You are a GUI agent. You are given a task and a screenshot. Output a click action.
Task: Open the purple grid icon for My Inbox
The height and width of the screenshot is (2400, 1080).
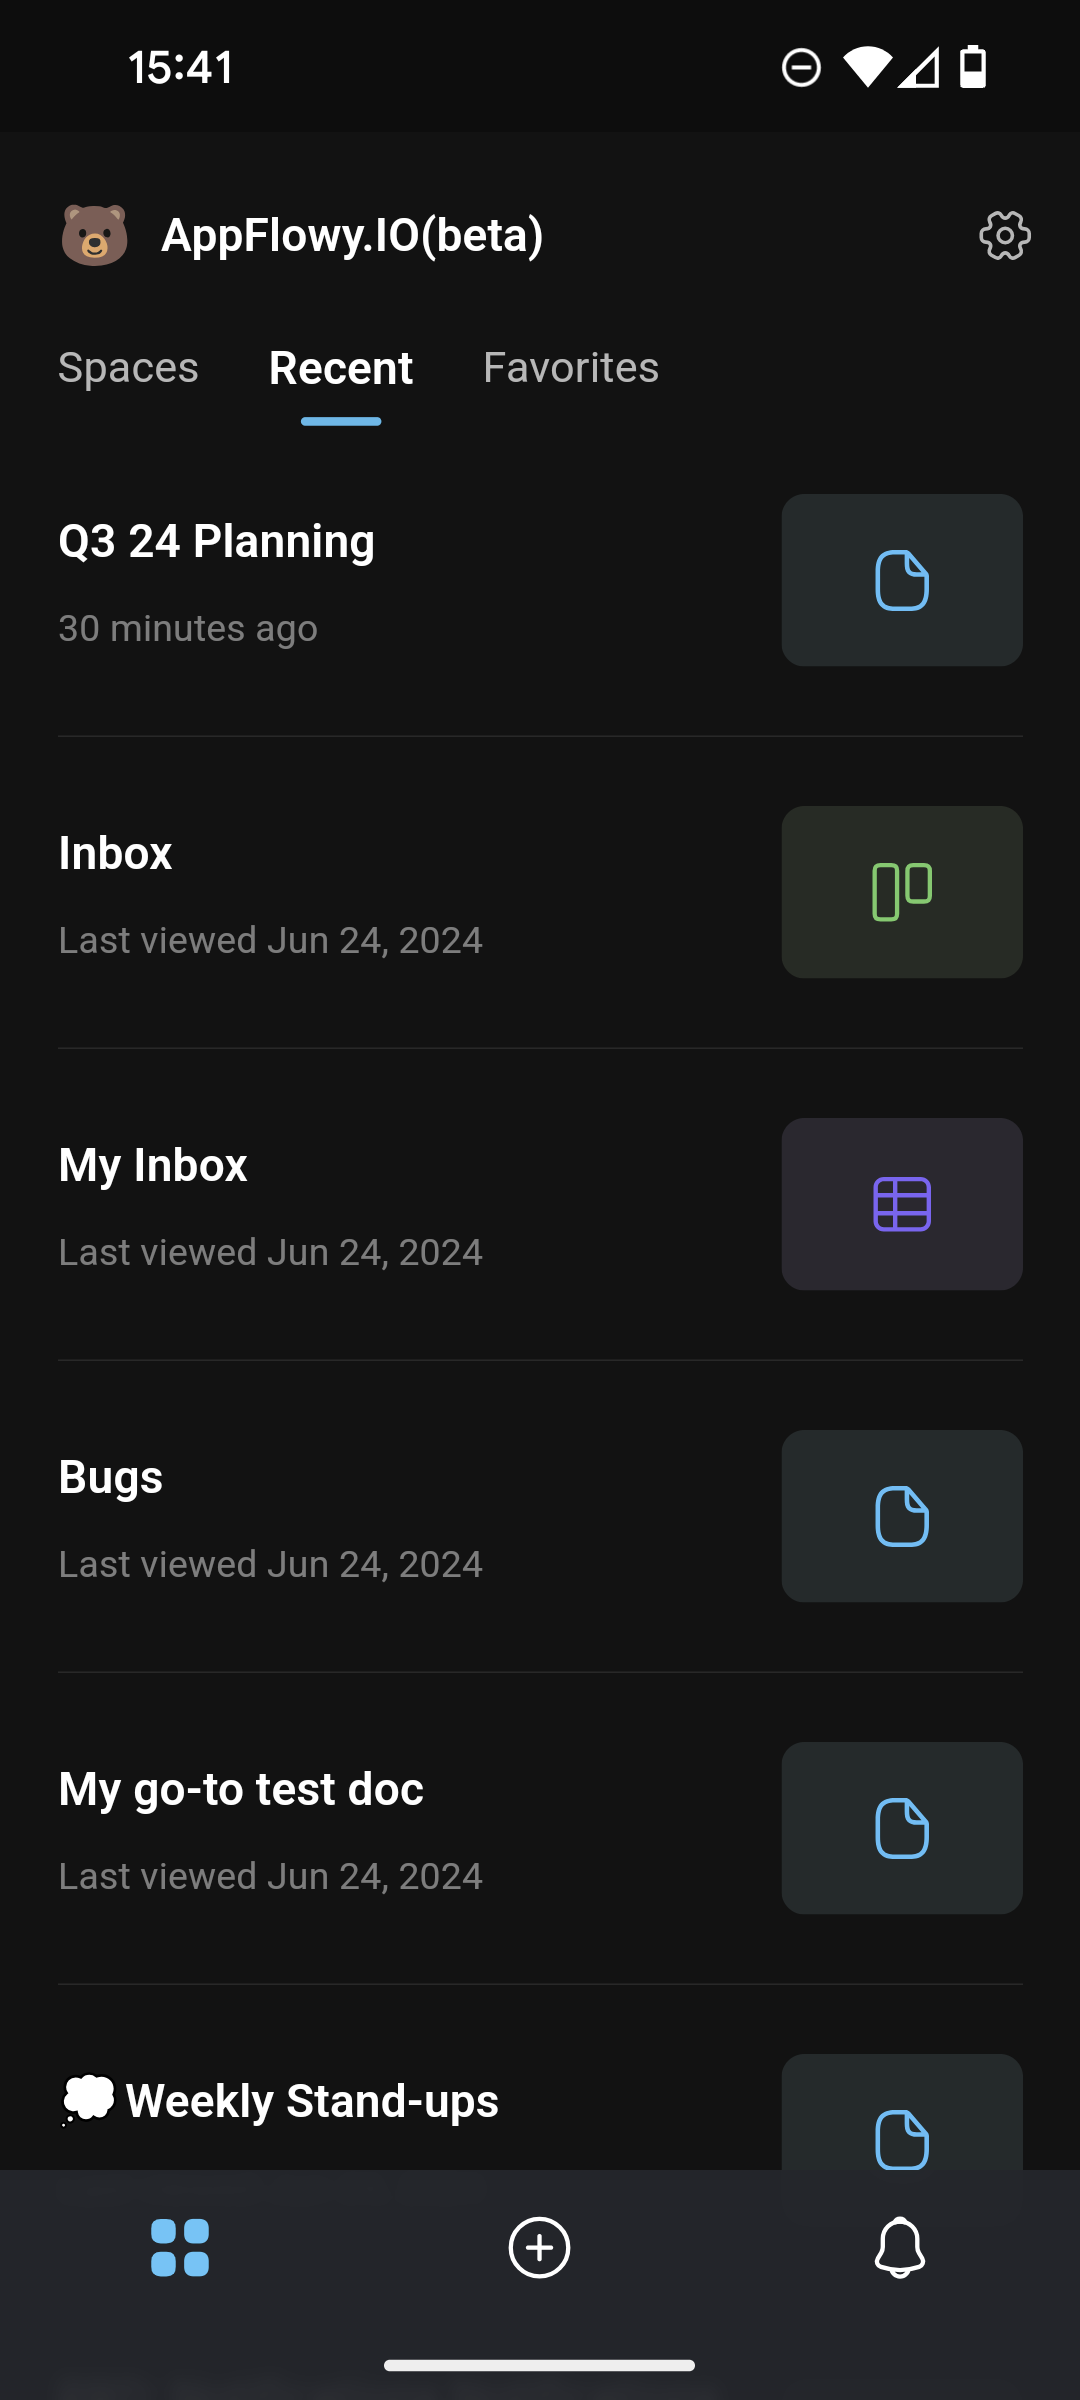902,1204
